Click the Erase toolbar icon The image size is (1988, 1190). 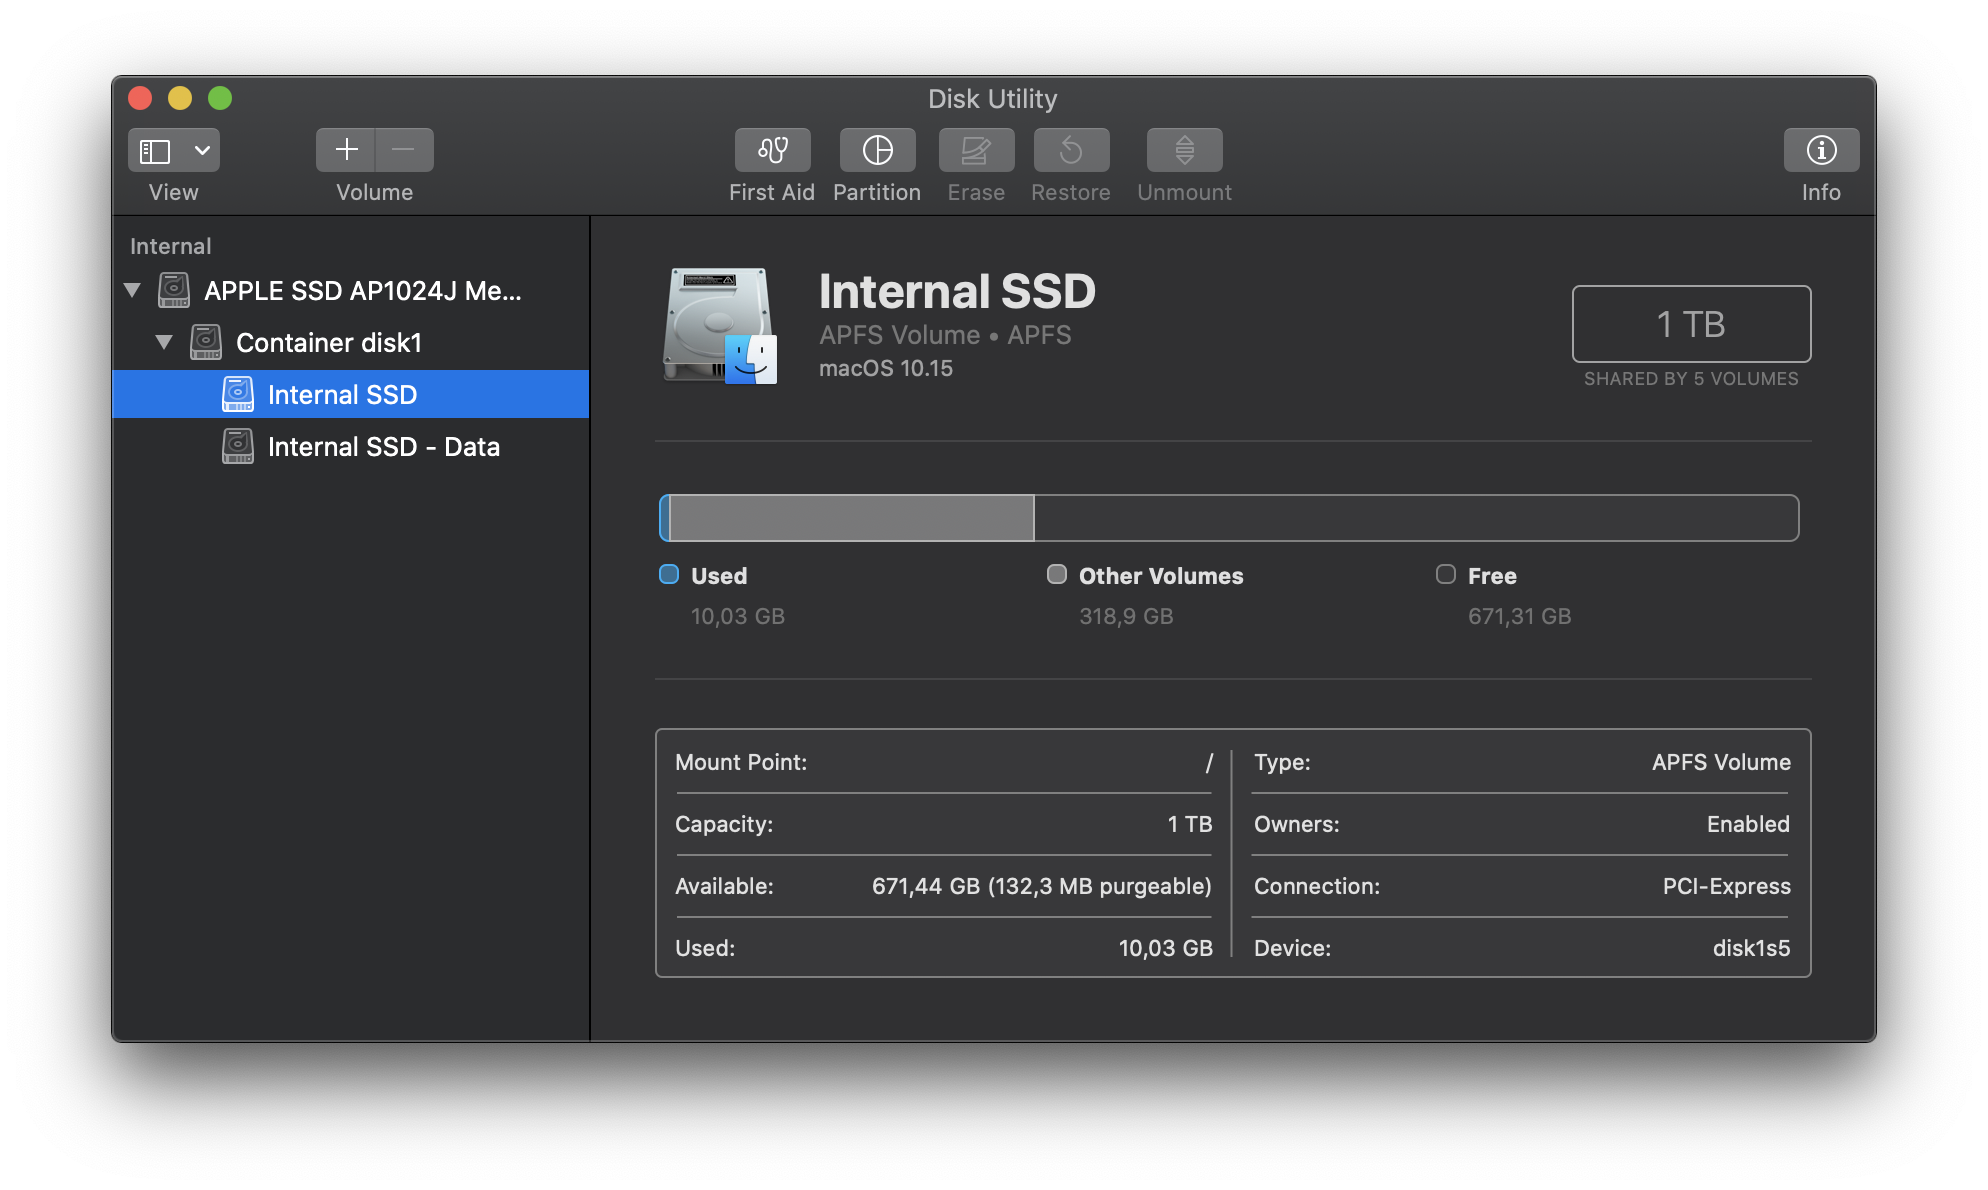point(976,150)
